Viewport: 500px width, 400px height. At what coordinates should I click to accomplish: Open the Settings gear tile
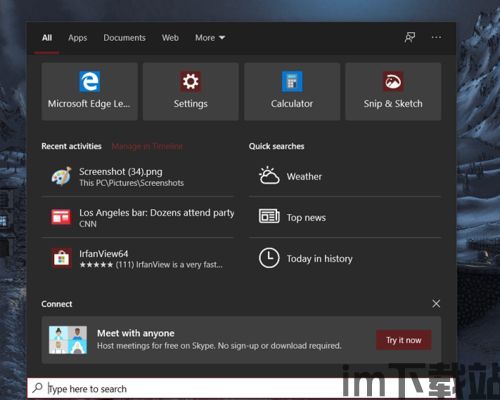pos(191,91)
